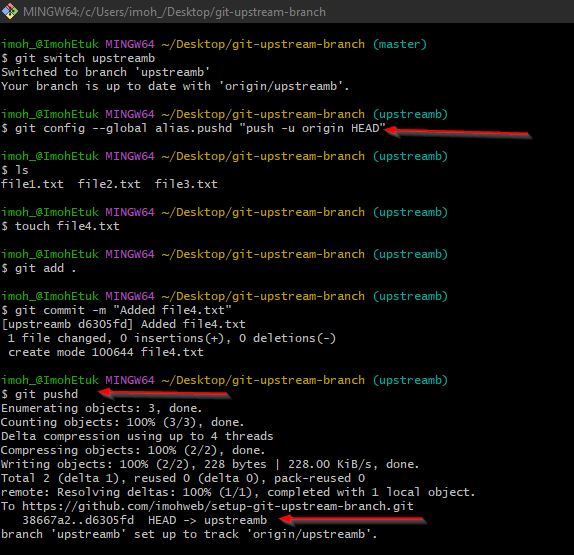Click the '$ ls' command line
The width and height of the screenshot is (574, 555).
tap(15, 170)
